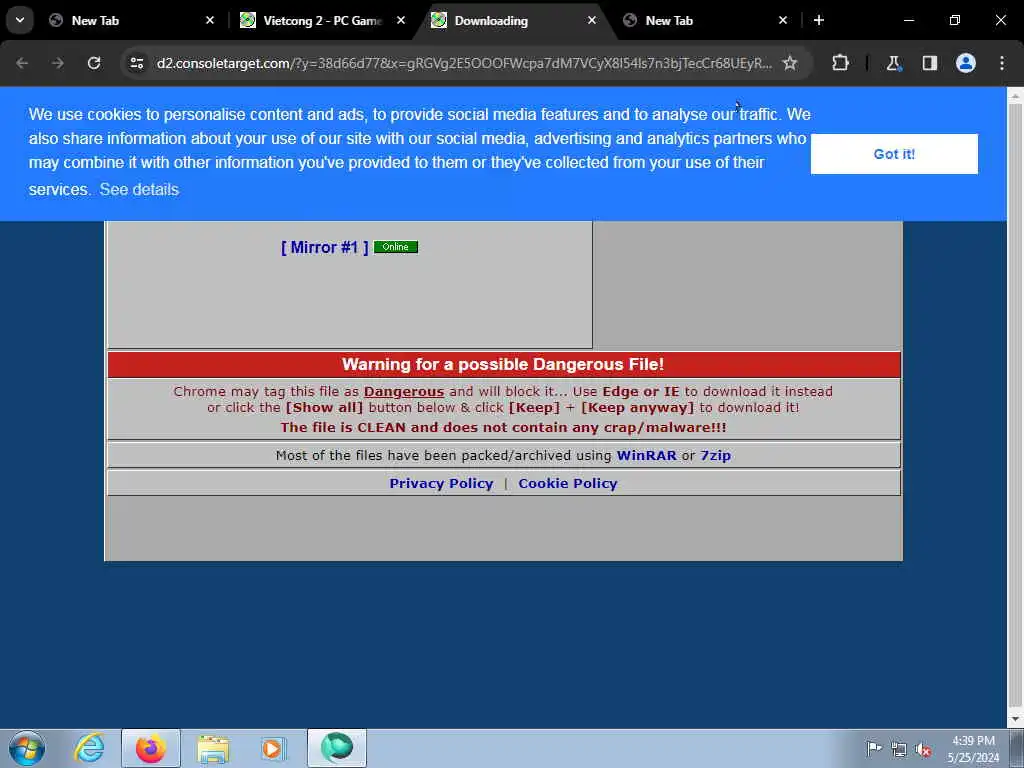This screenshot has width=1024, height=768.
Task: Open Action Center flag in system tray
Action: click(x=873, y=749)
